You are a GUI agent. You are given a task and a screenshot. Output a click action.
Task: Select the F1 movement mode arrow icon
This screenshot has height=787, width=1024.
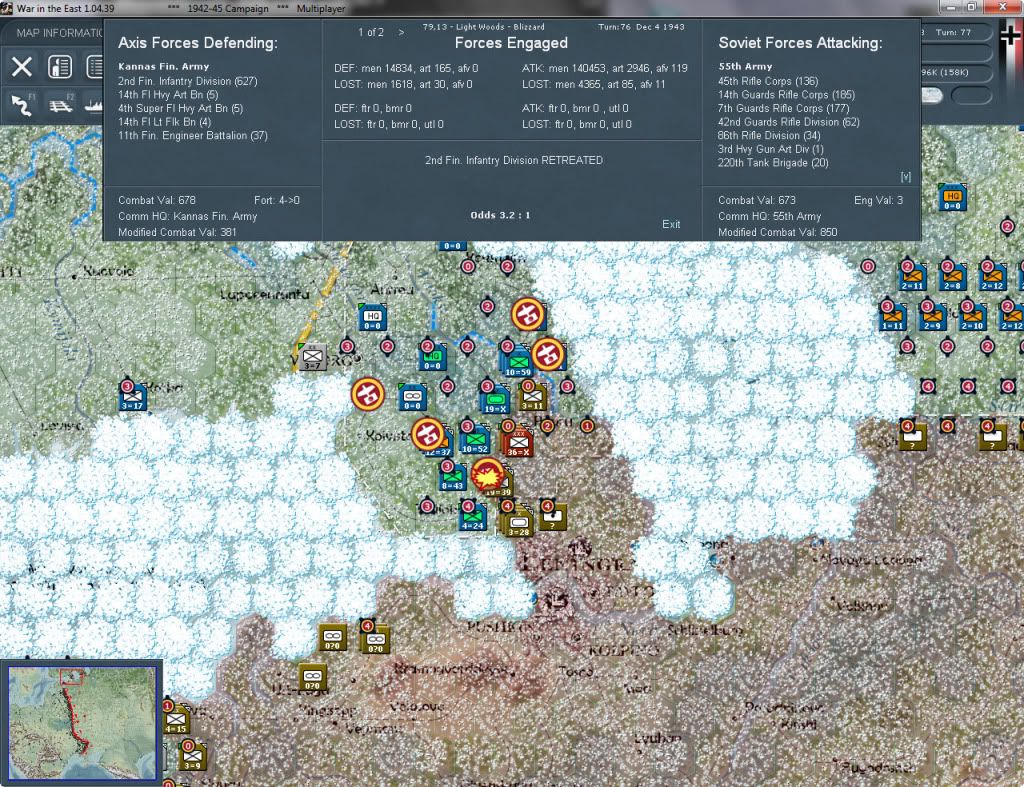(23, 104)
